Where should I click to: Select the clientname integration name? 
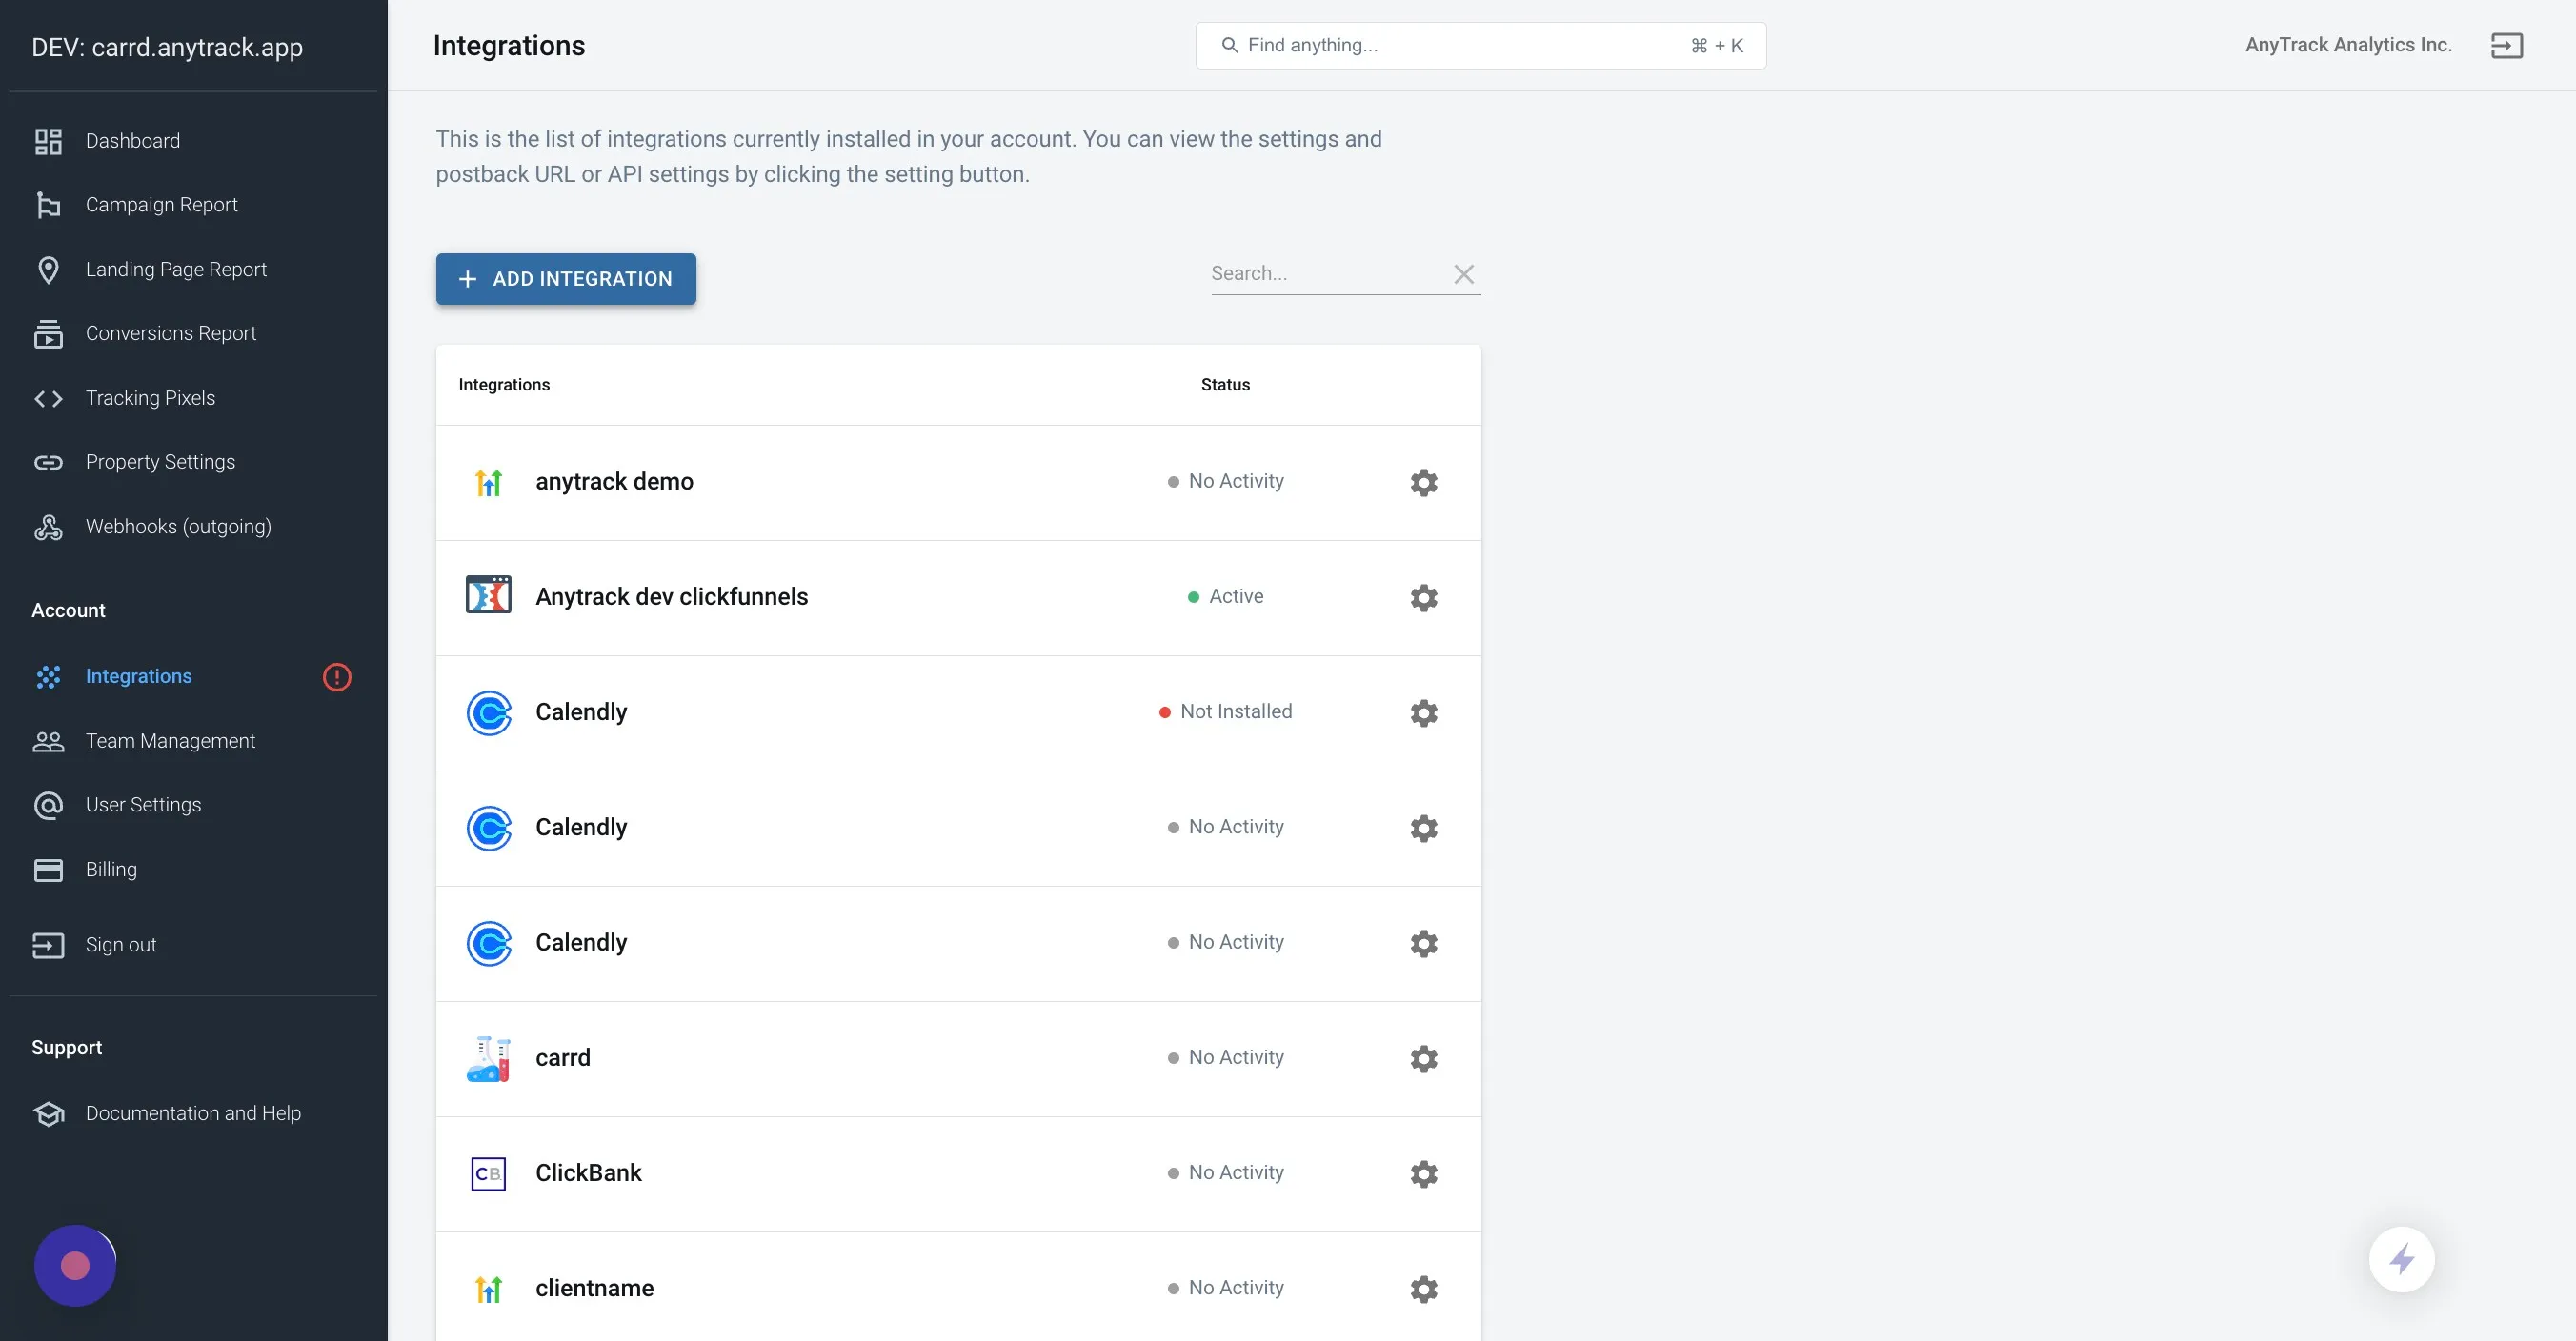594,1288
